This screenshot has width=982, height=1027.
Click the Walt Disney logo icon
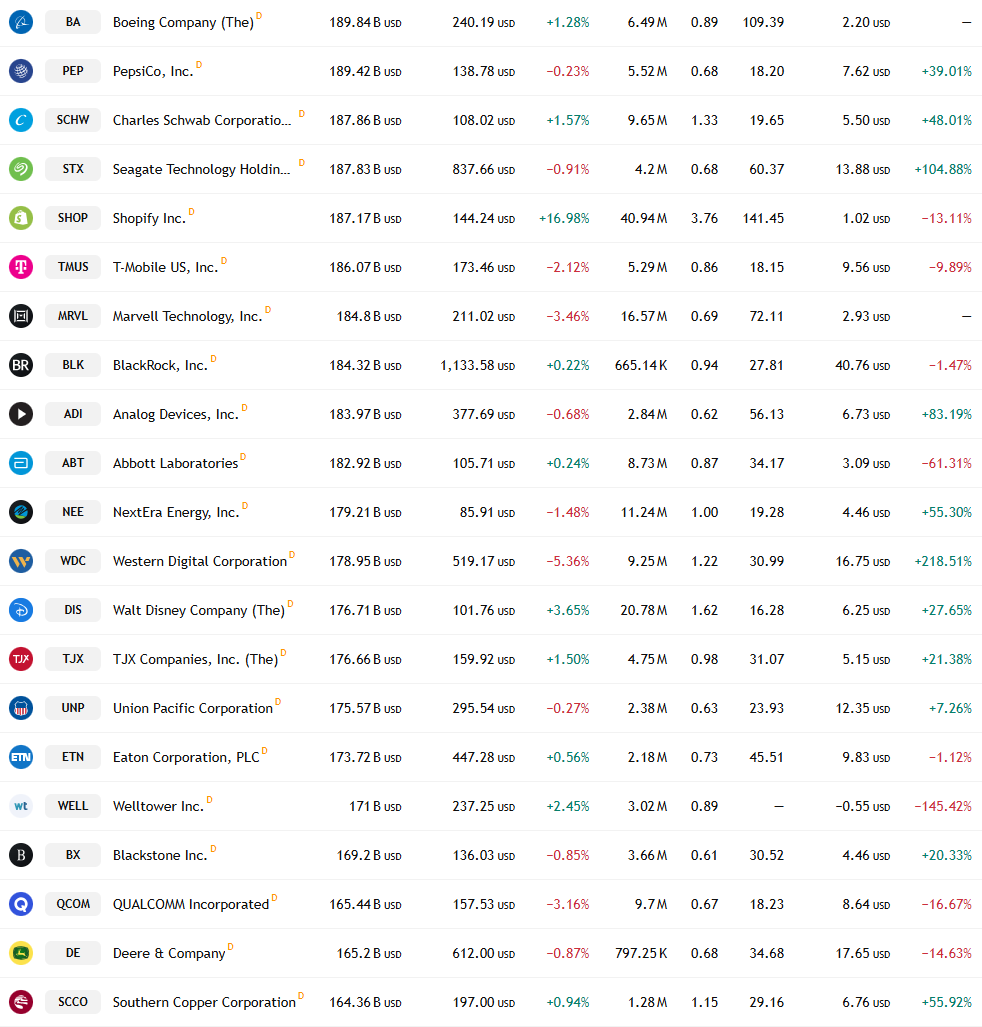[21, 610]
